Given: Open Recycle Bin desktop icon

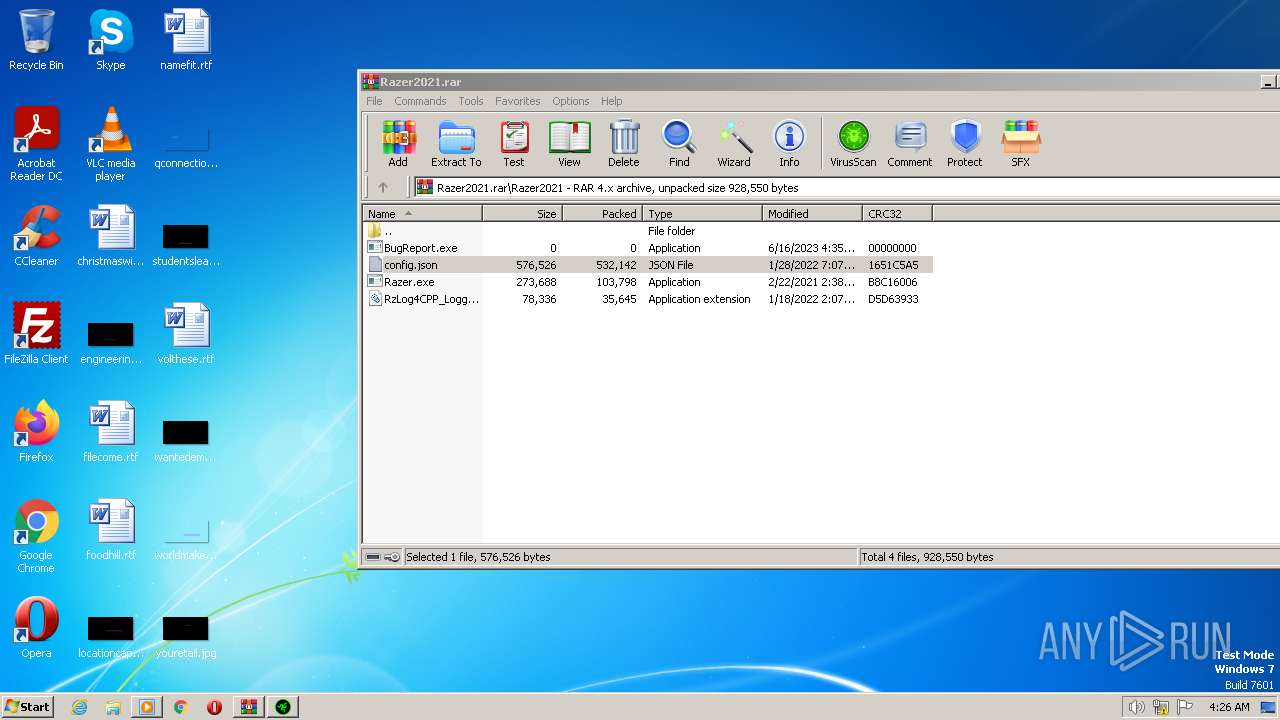Looking at the screenshot, I should coord(36,40).
